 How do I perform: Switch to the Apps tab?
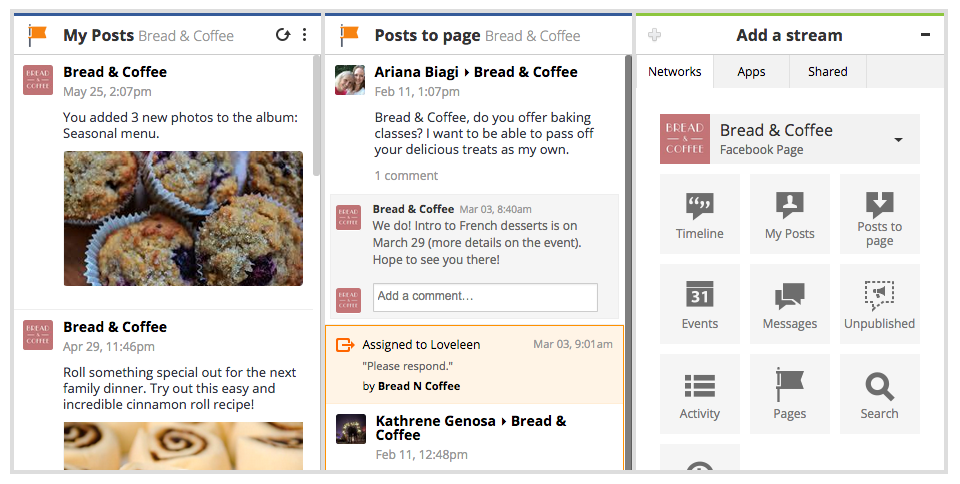(x=751, y=72)
